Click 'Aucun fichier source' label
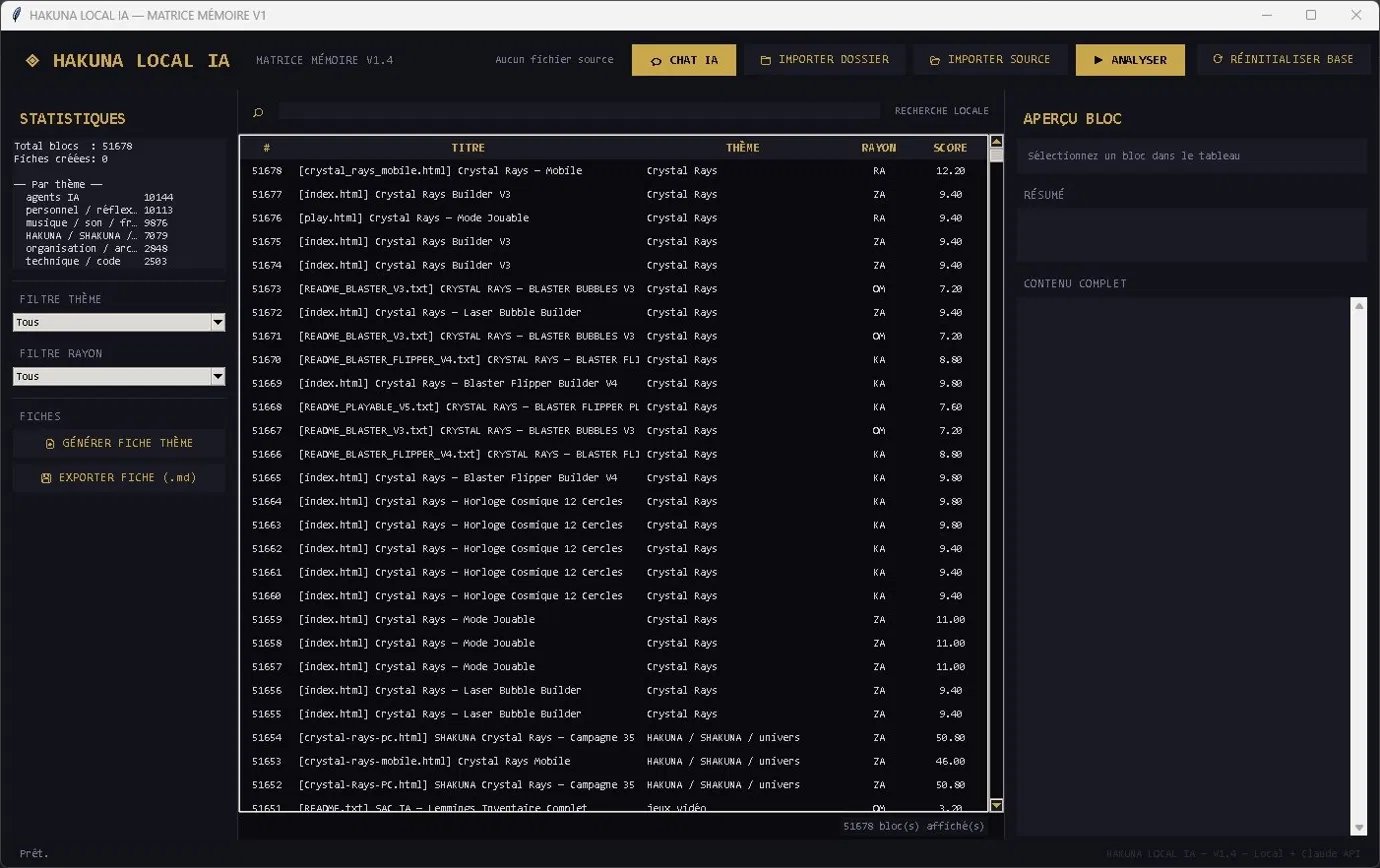The height and width of the screenshot is (868, 1380). coord(554,60)
